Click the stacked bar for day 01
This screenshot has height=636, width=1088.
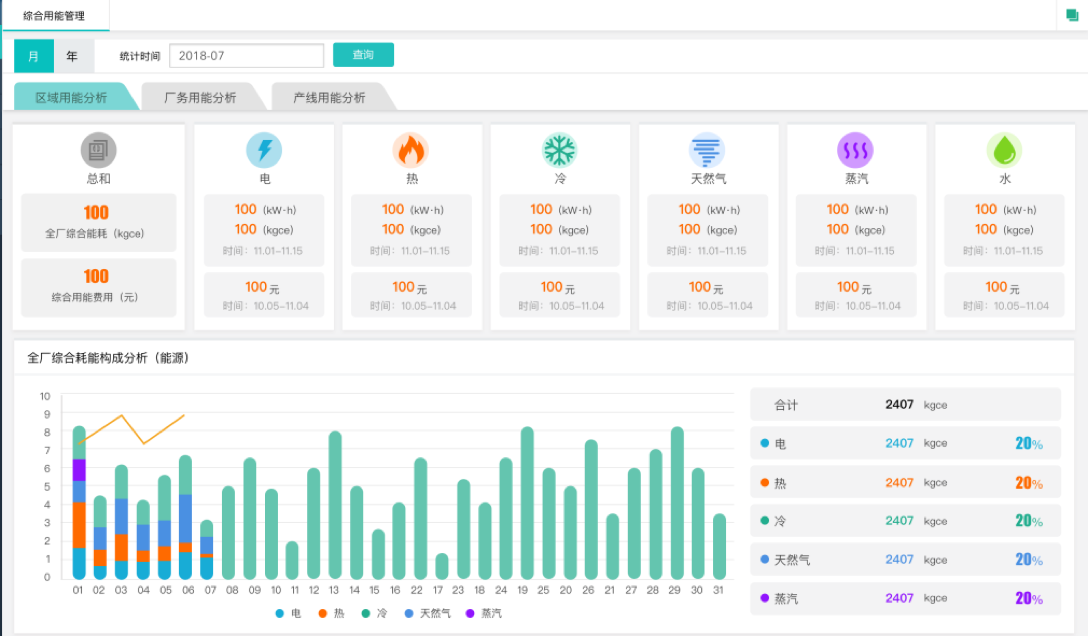79,503
